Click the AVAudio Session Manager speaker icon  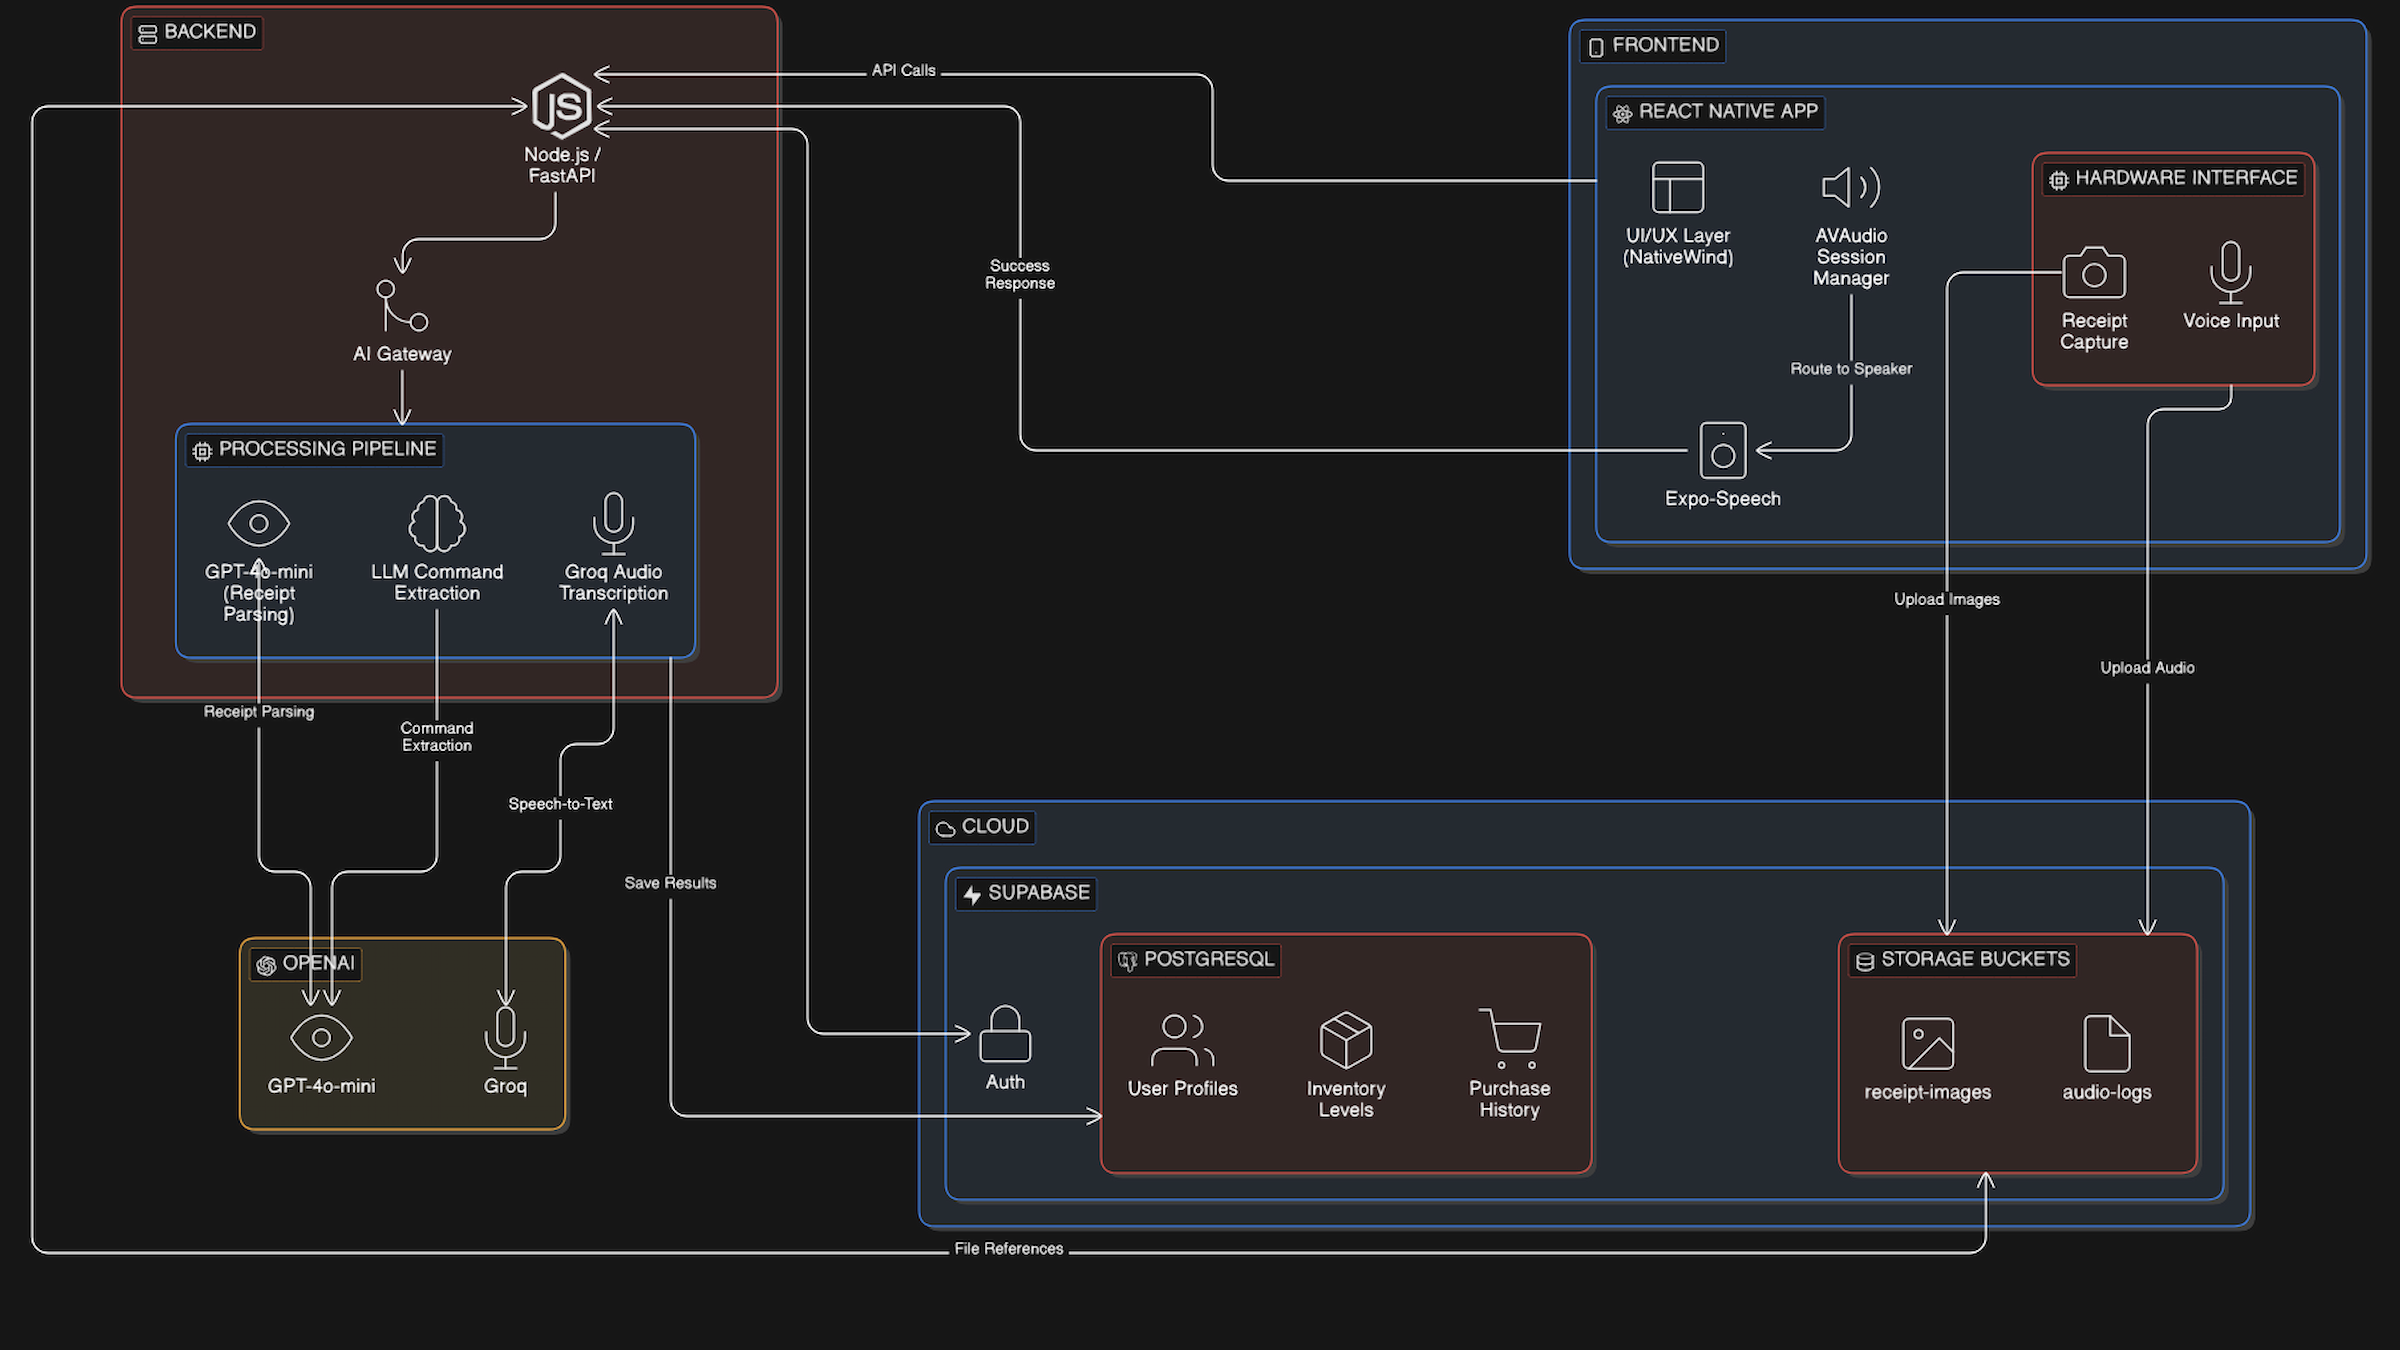(x=1851, y=187)
